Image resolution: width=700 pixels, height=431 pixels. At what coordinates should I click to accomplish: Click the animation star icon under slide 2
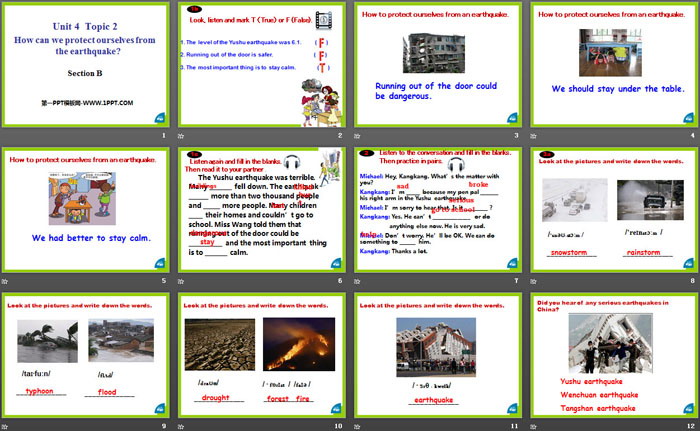181,136
